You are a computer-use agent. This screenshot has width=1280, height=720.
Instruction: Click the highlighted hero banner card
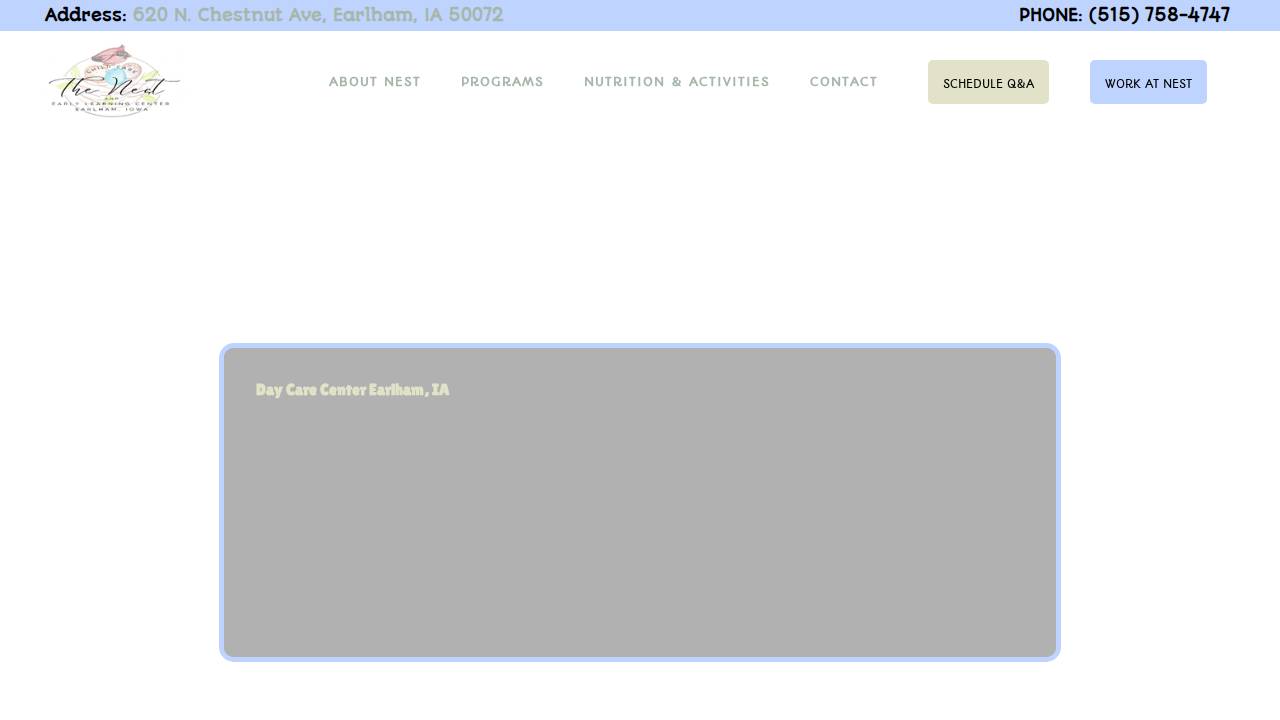click(640, 502)
